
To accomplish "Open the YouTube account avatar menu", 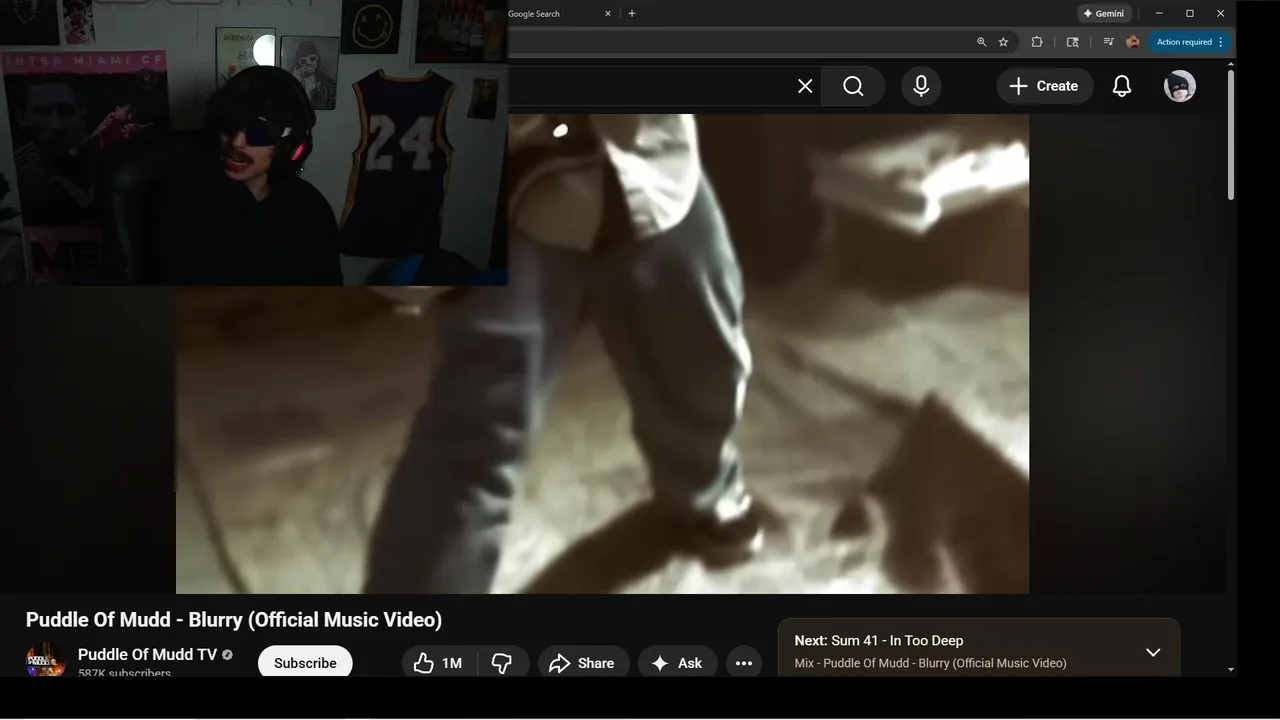I will coord(1180,86).
